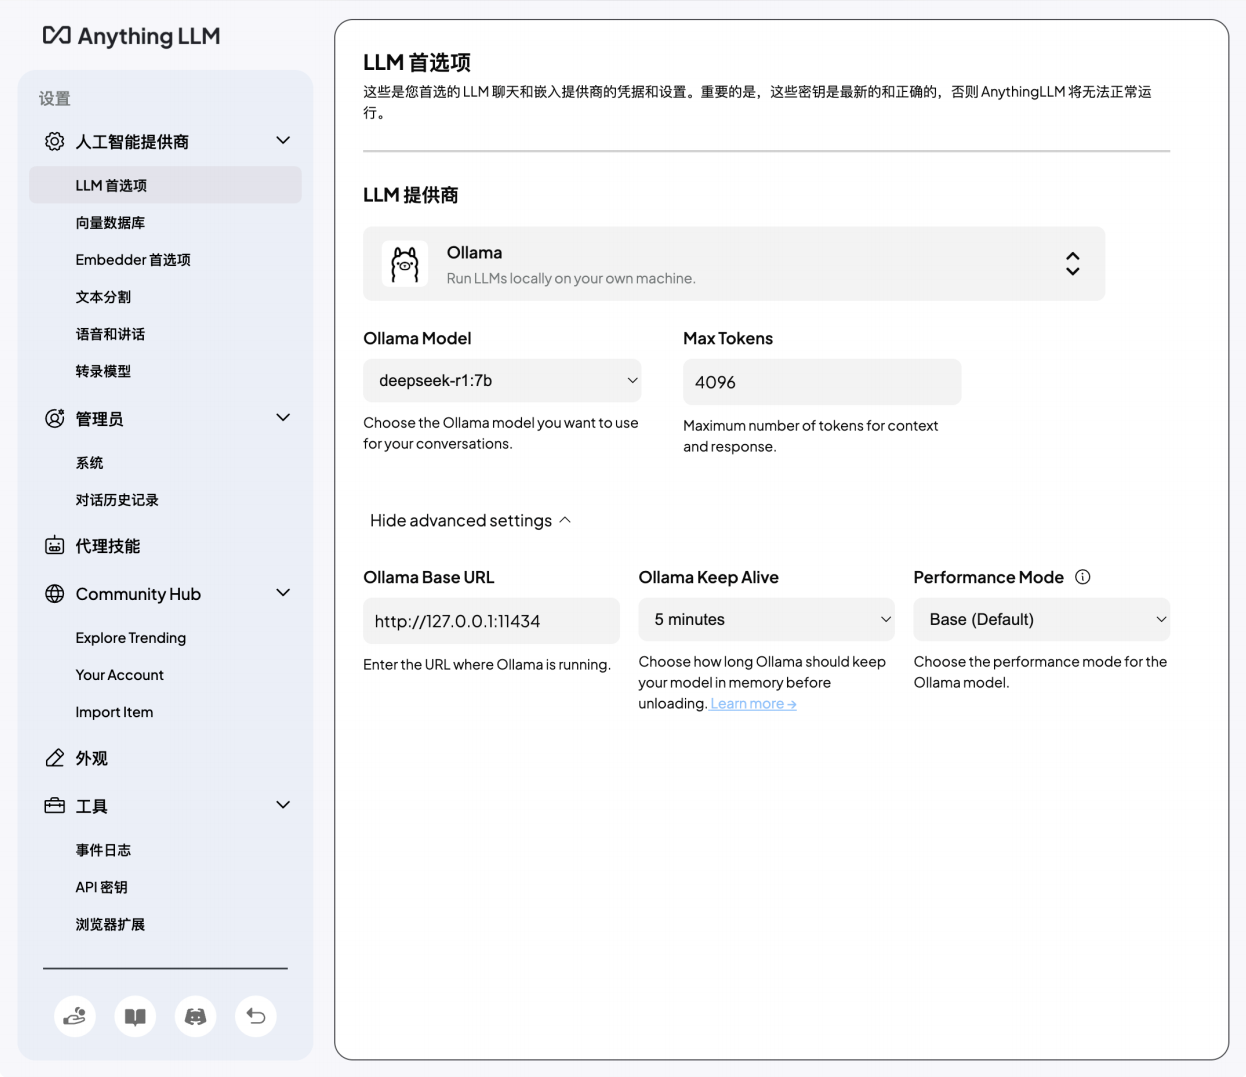Open 转录模型 settings
This screenshot has height=1077, width=1246.
(x=103, y=371)
